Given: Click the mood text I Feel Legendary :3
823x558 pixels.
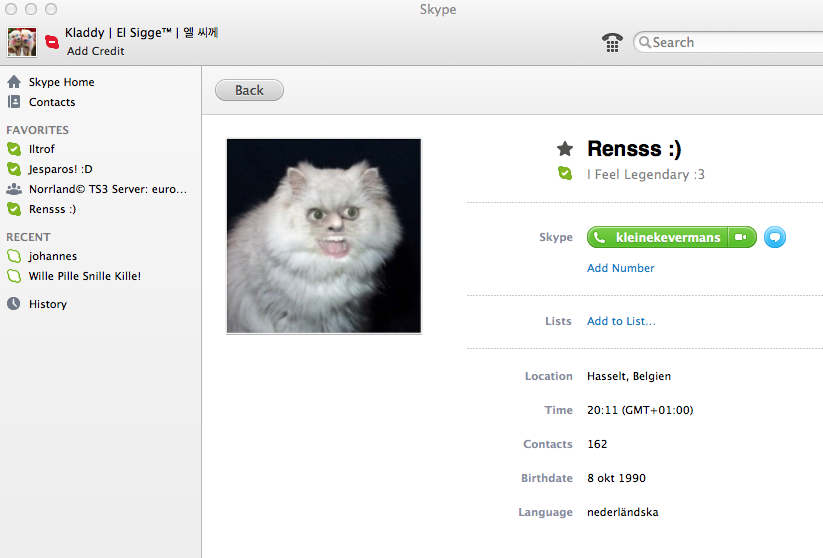Looking at the screenshot, I should (x=646, y=174).
